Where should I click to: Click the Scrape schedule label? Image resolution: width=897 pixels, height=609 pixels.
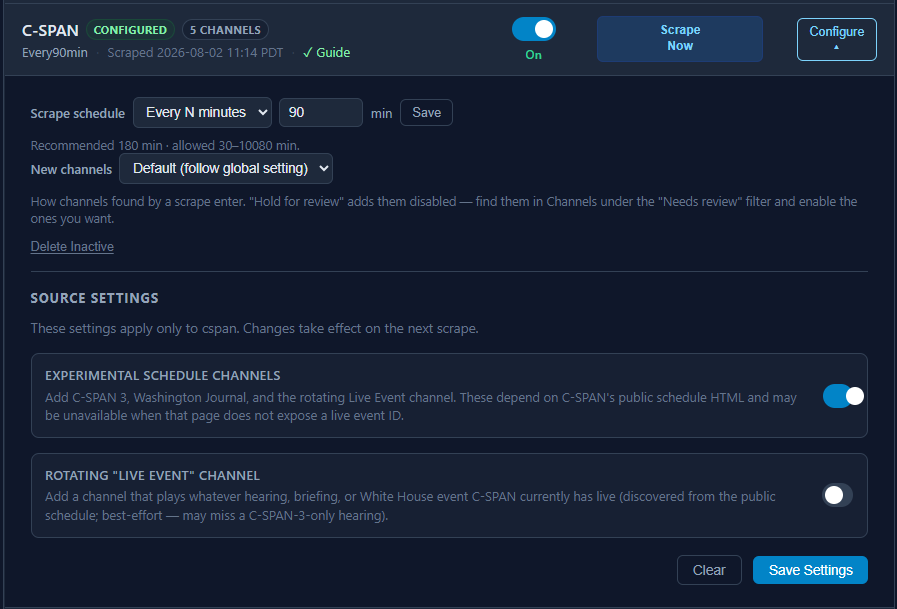[x=77, y=113]
